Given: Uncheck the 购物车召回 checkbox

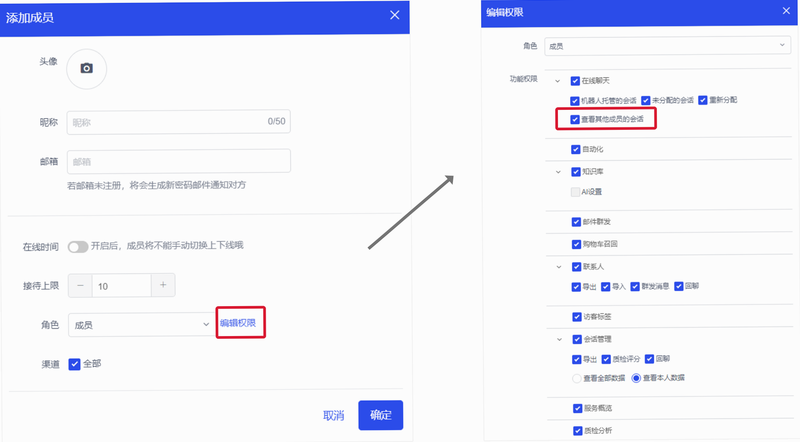Looking at the screenshot, I should (x=576, y=244).
